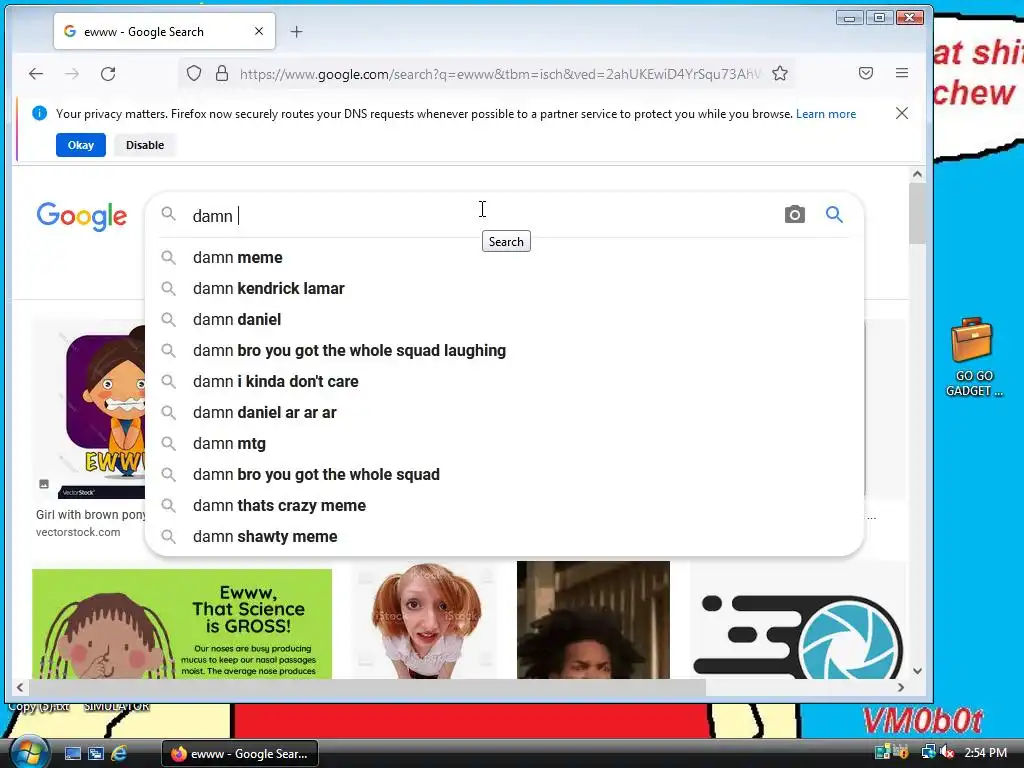1024x768 pixels.
Task: Choose 'damn thats crazy meme' suggestion
Action: coord(505,505)
